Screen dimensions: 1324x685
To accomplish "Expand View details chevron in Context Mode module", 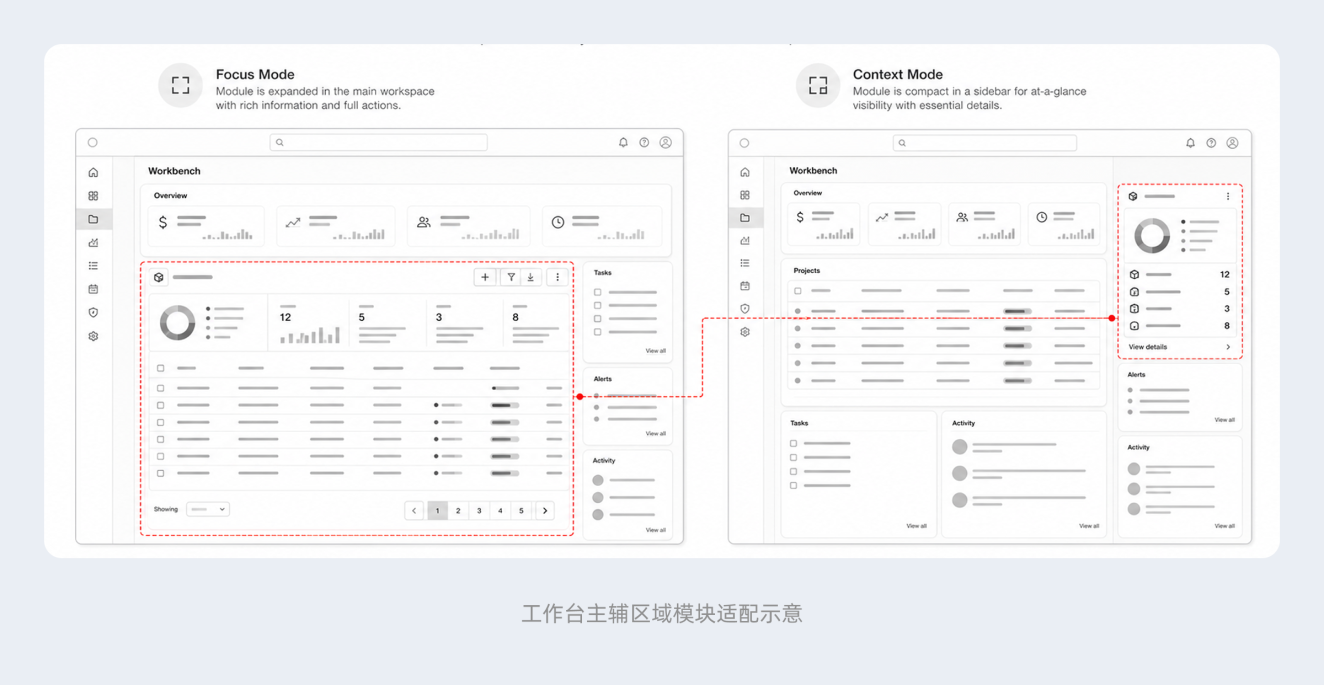I will click(x=1228, y=347).
